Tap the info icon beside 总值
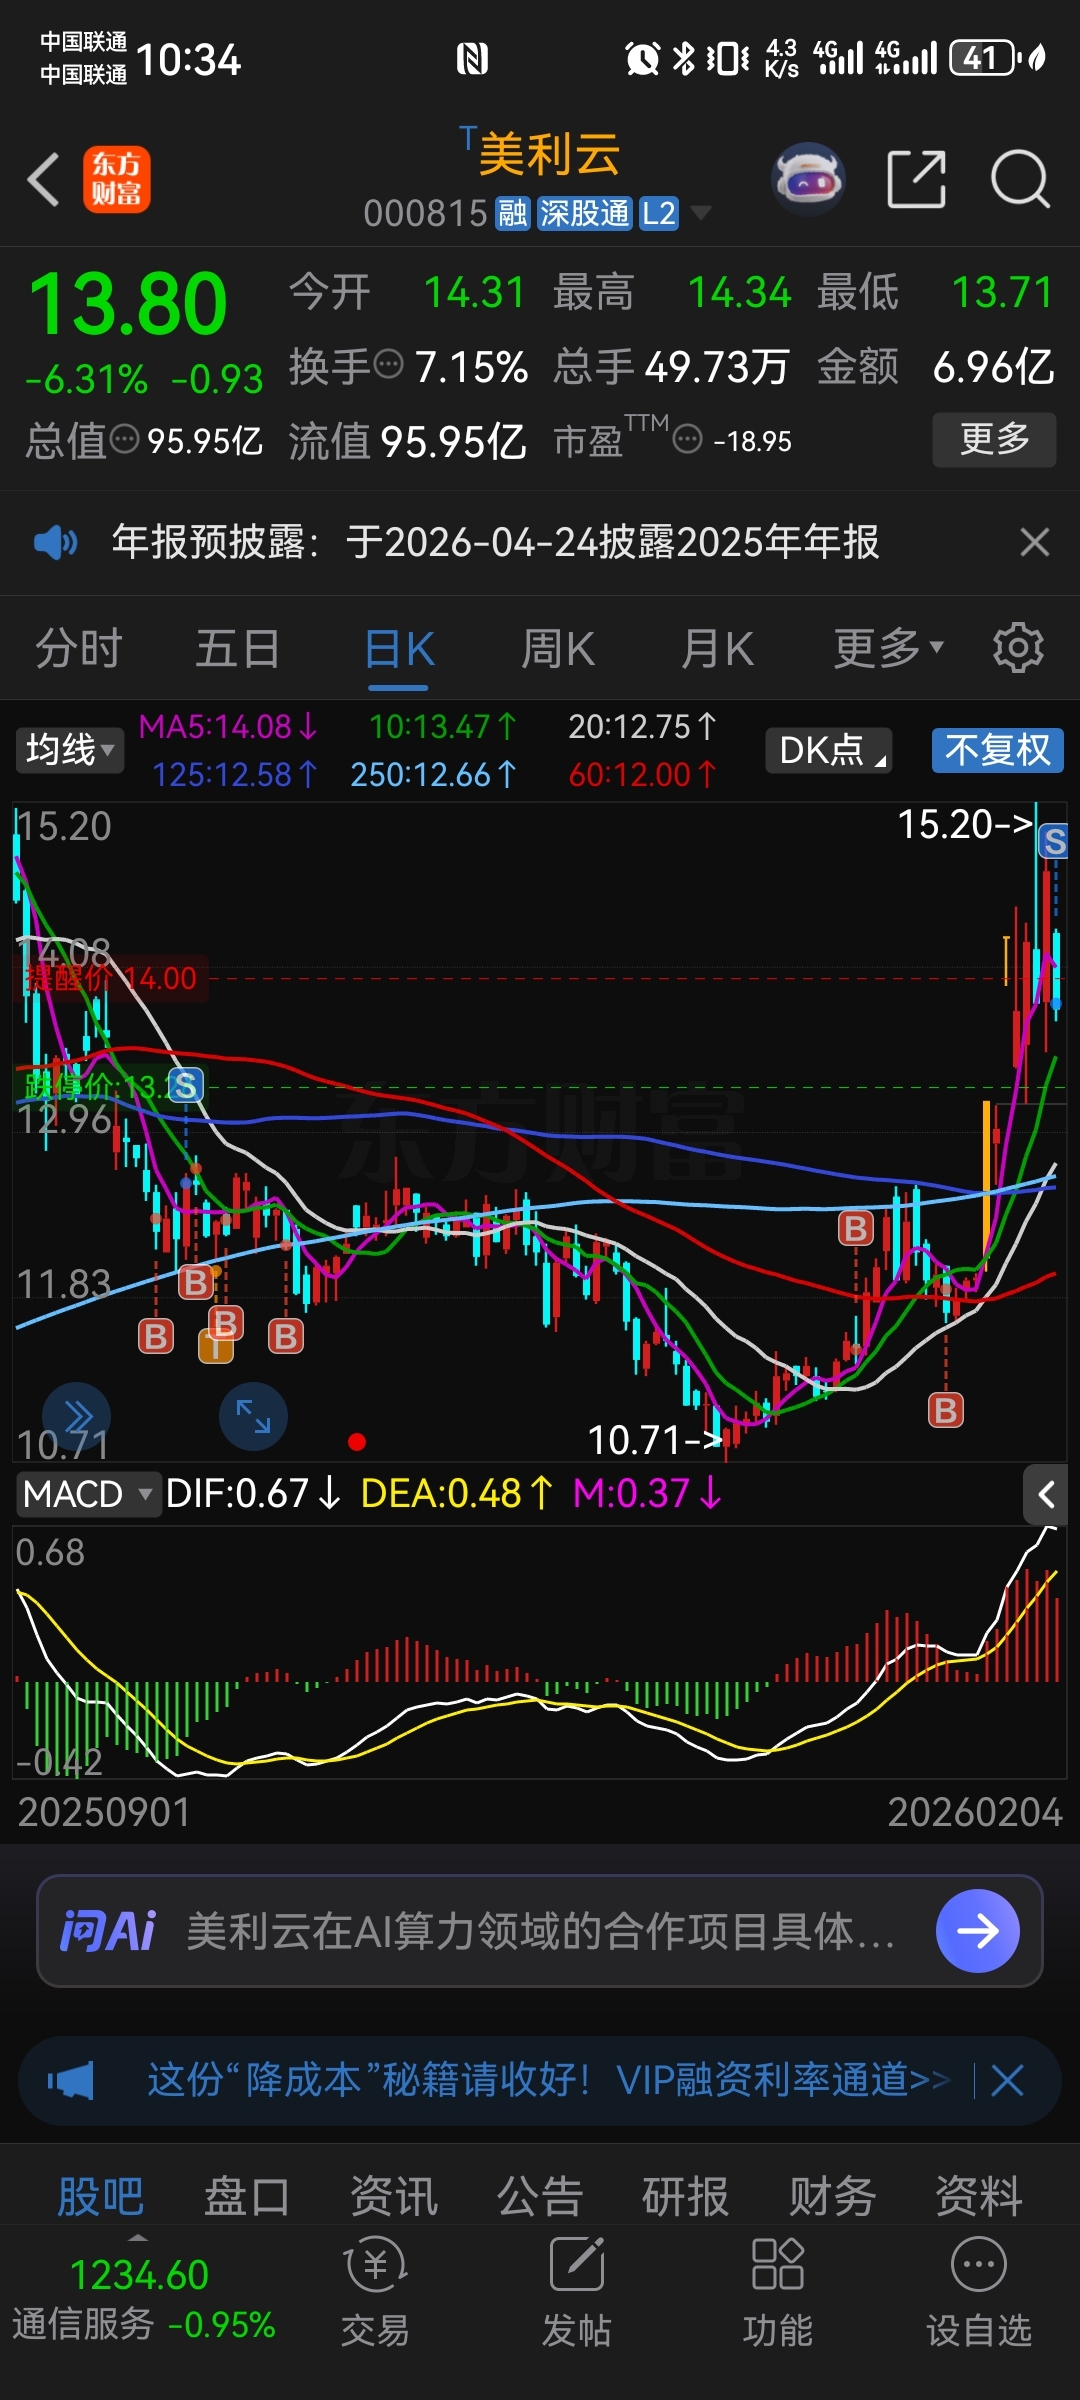Viewport: 1080px width, 2400px height. pyautogui.click(x=124, y=439)
